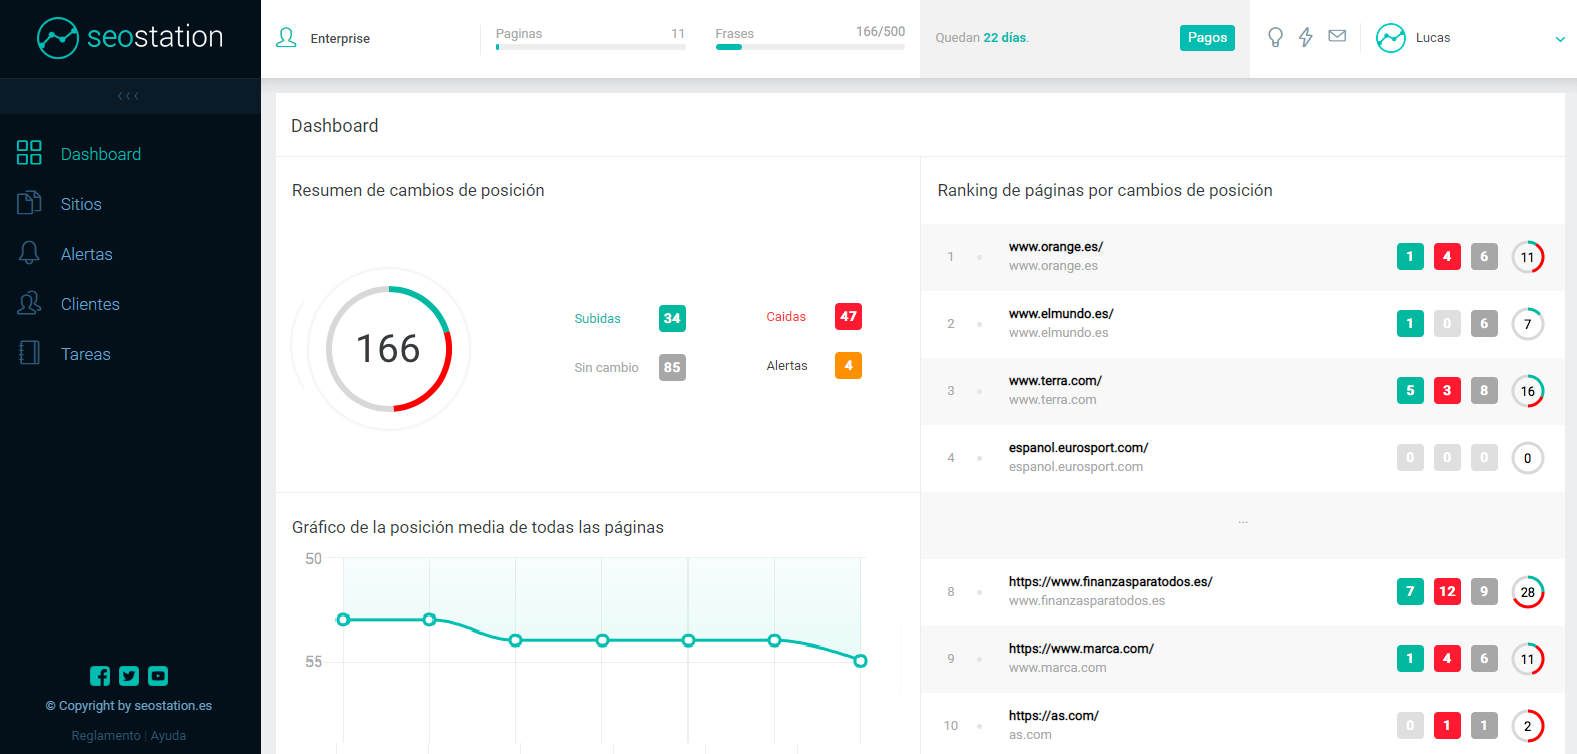This screenshot has width=1577, height=754.
Task: Open the Ayuda link
Action: click(168, 735)
